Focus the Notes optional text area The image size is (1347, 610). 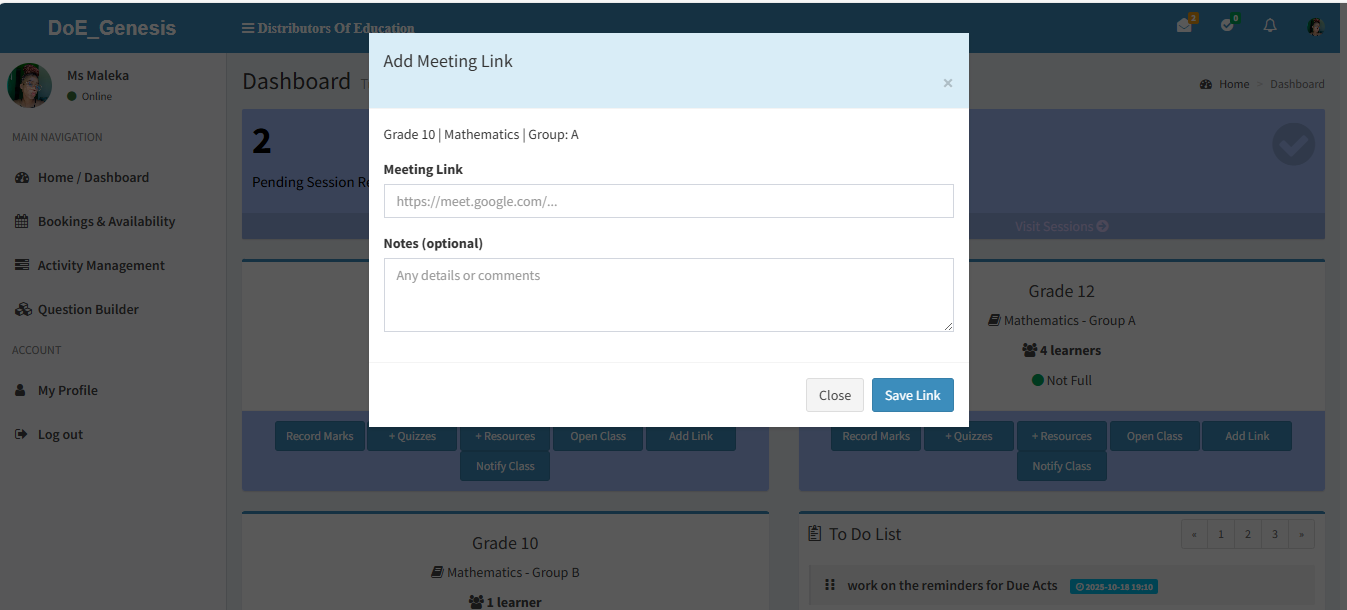pos(668,295)
